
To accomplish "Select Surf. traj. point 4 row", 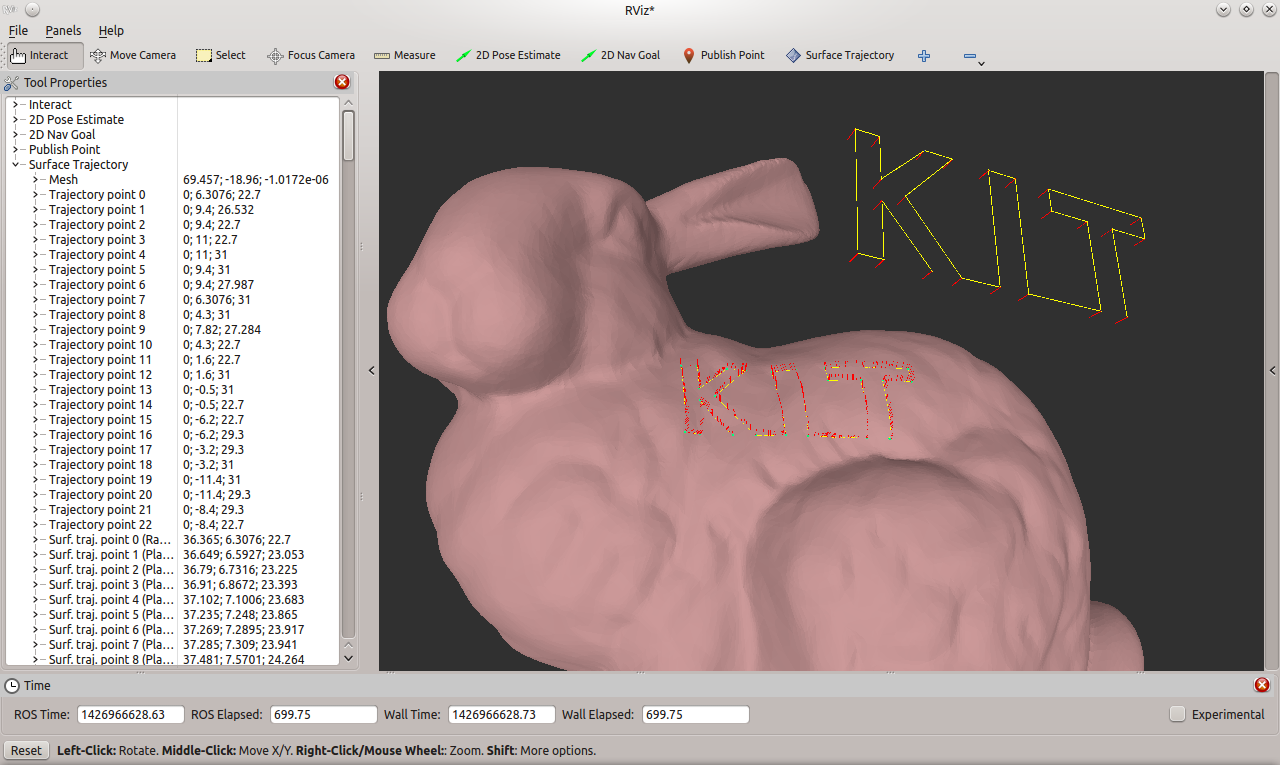I will pos(172,600).
